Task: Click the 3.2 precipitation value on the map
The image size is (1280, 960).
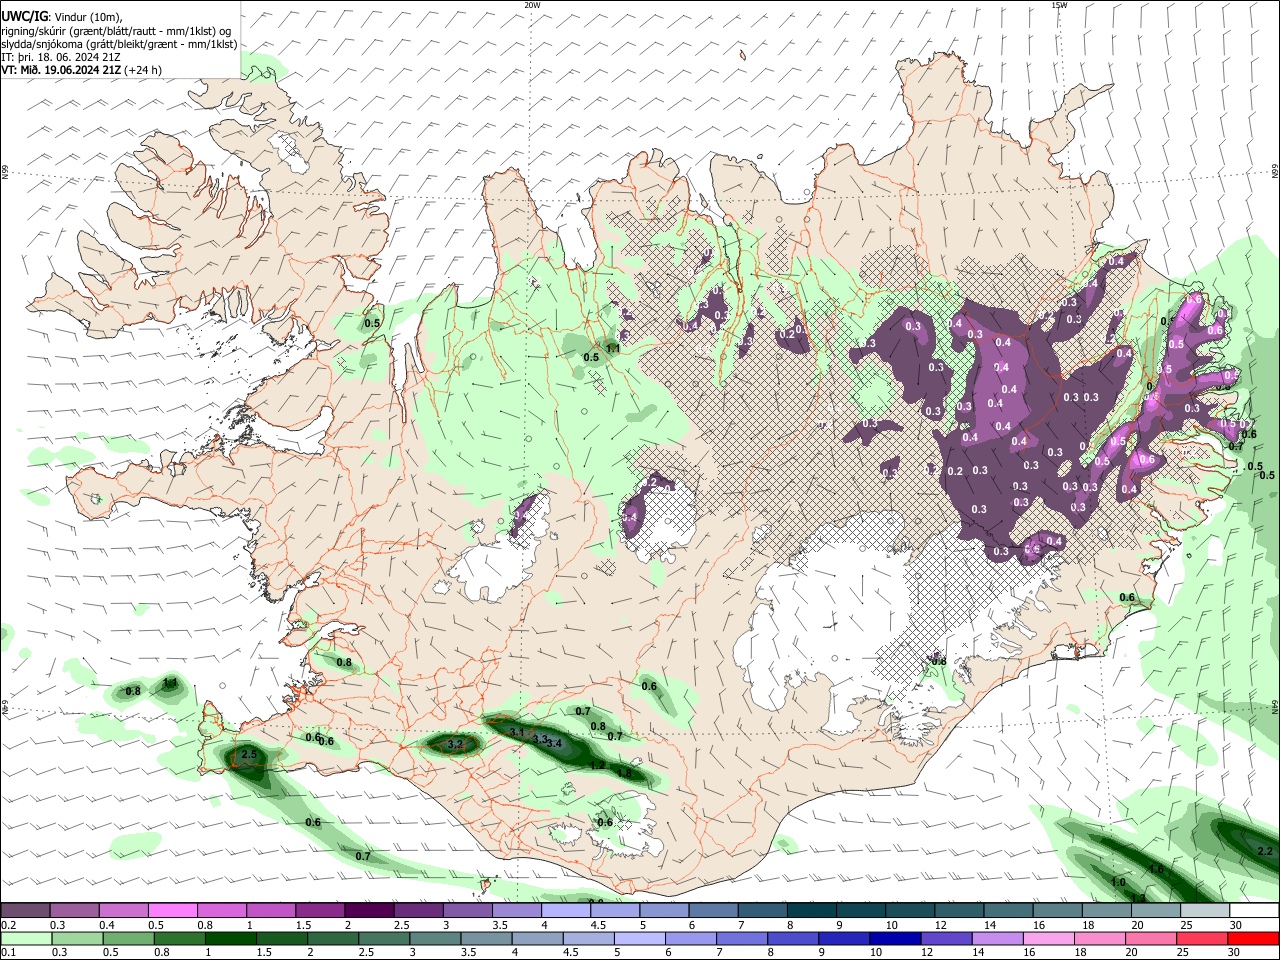Action: click(x=455, y=744)
